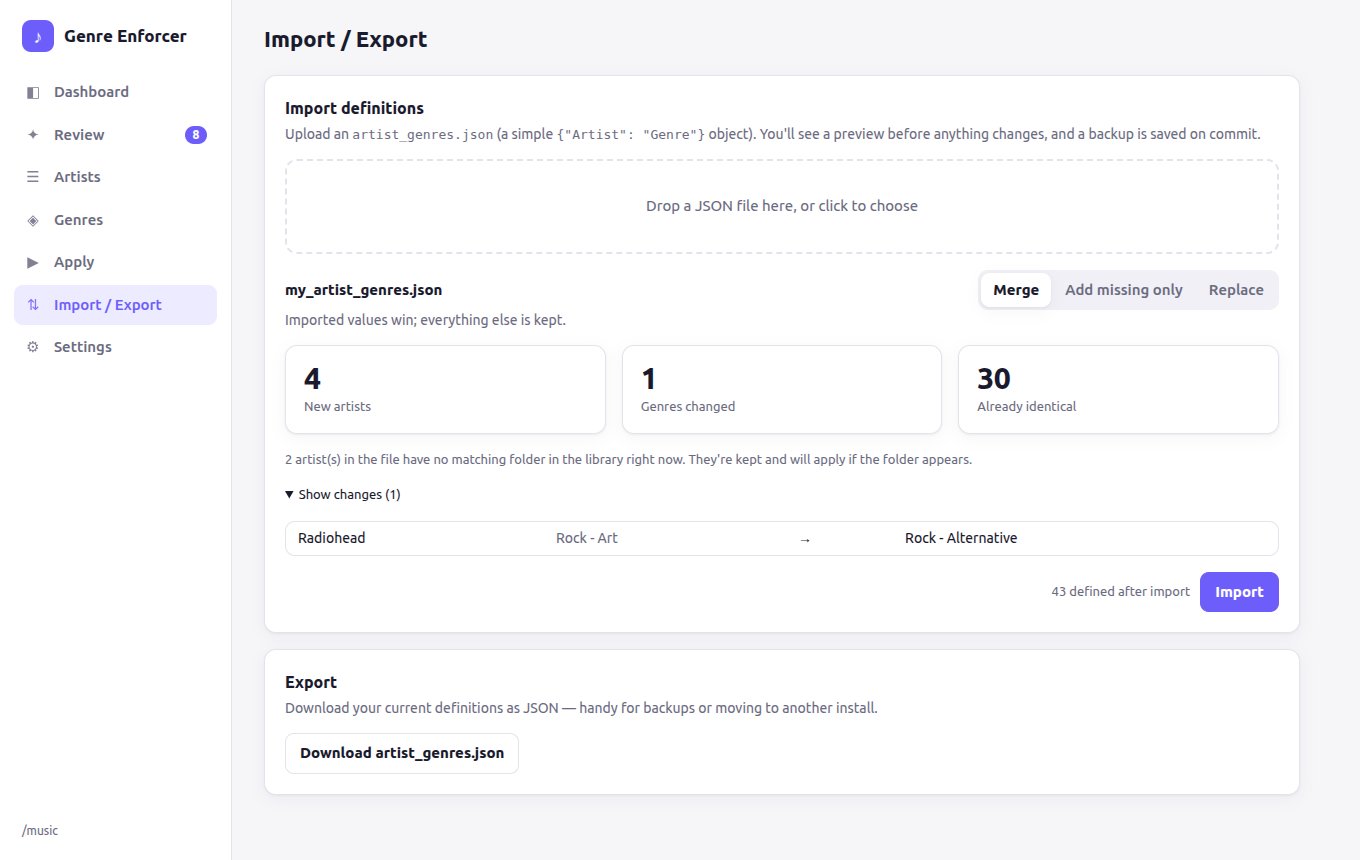This screenshot has width=1360, height=860.
Task: Select Merge import mode
Action: 1016,290
